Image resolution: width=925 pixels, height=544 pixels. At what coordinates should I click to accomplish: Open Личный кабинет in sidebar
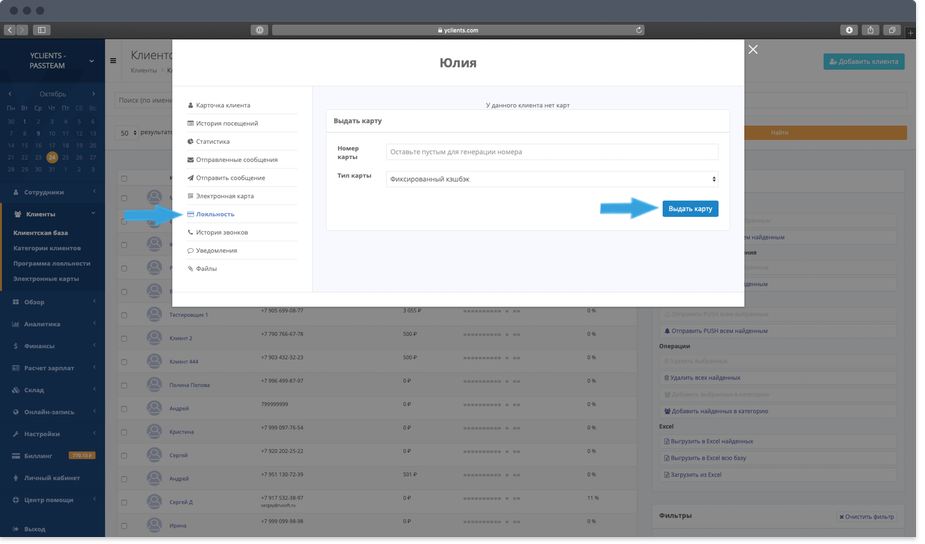(x=53, y=479)
